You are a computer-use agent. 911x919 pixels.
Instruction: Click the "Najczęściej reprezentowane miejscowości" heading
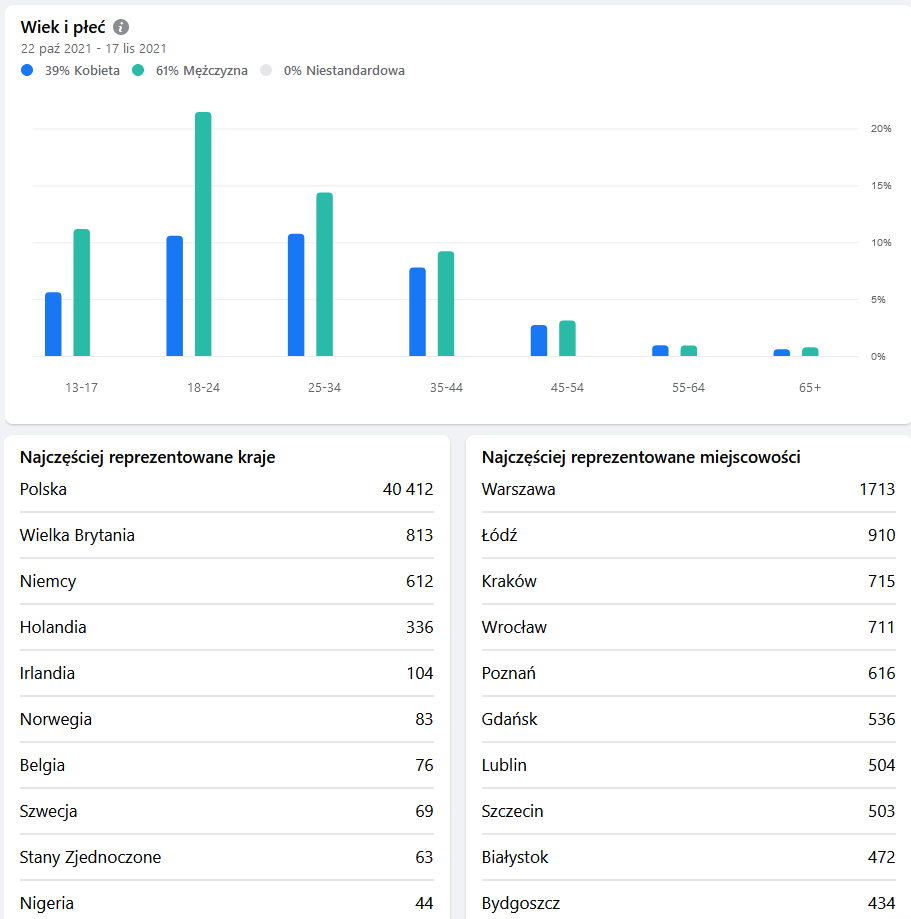pyautogui.click(x=641, y=458)
